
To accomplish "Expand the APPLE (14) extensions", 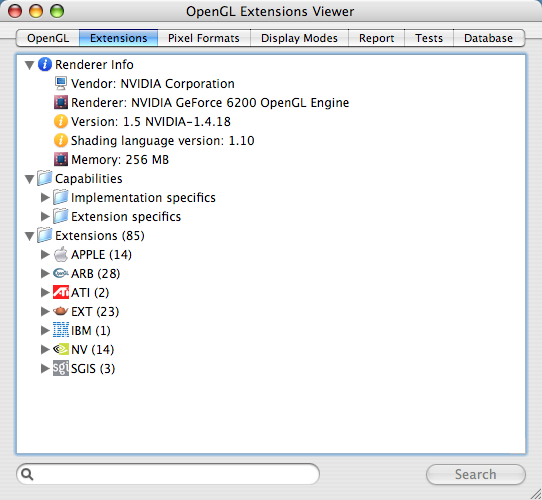I will 45,254.
